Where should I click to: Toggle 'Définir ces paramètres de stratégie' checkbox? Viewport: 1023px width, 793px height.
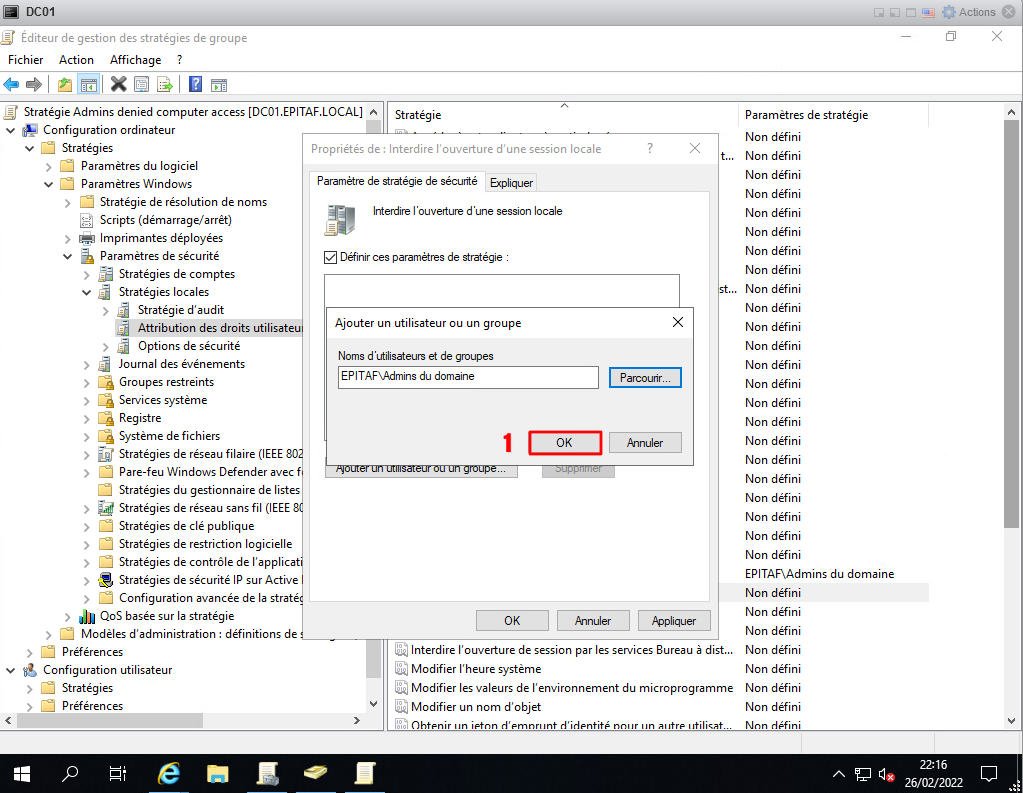331,257
